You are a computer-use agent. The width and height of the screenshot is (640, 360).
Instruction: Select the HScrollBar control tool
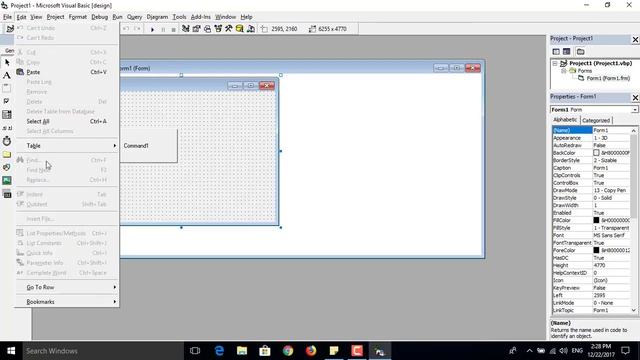click(7, 128)
